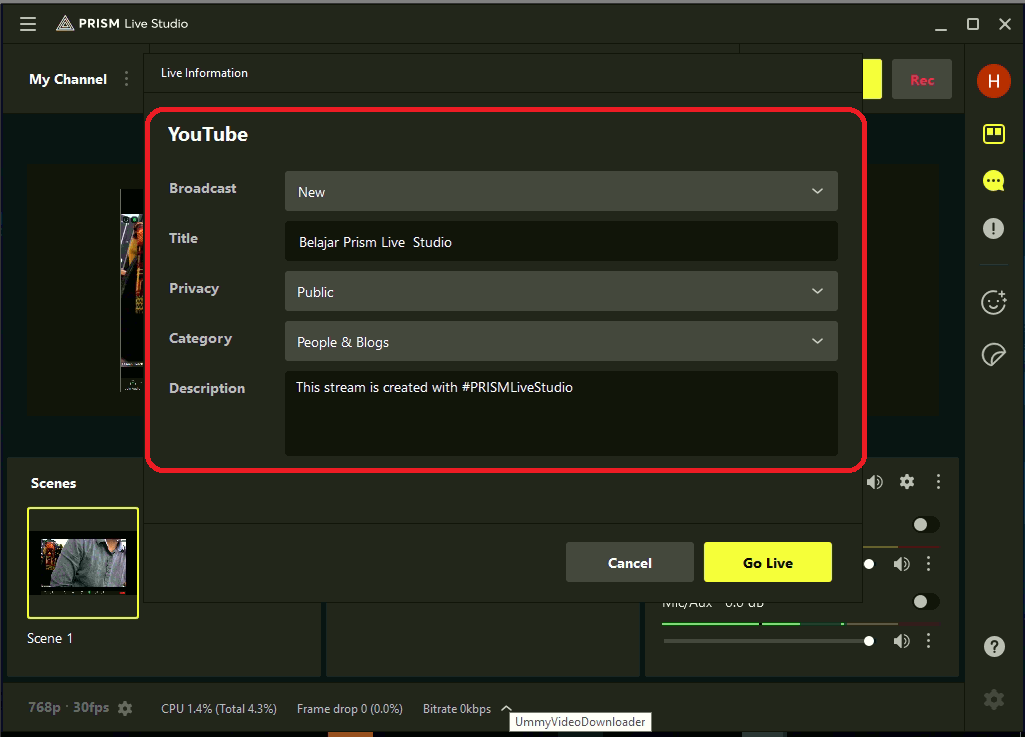
Task: Click the Bitrate 0kbps text
Action: [457, 709]
